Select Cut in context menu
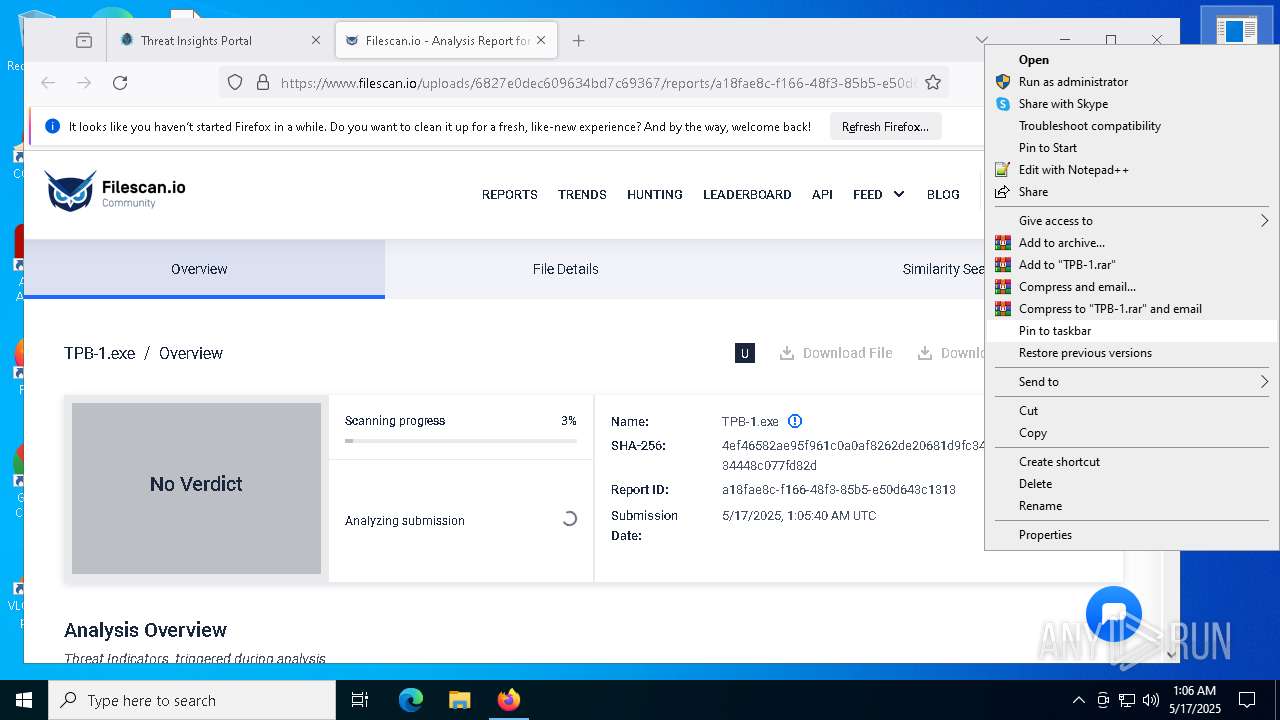Image resolution: width=1280 pixels, height=720 pixels. click(1132, 411)
